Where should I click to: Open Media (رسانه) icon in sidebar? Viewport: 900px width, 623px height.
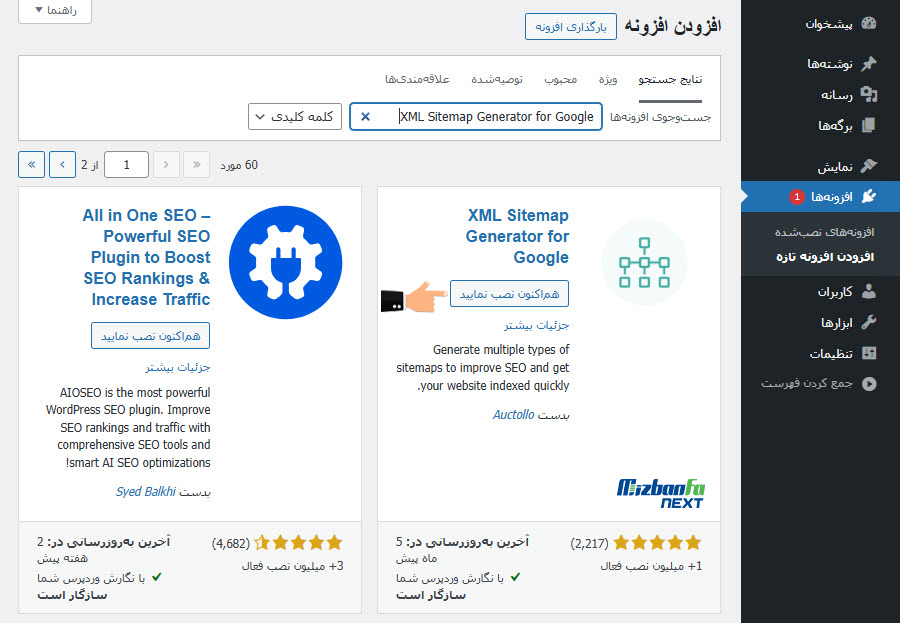[869, 94]
